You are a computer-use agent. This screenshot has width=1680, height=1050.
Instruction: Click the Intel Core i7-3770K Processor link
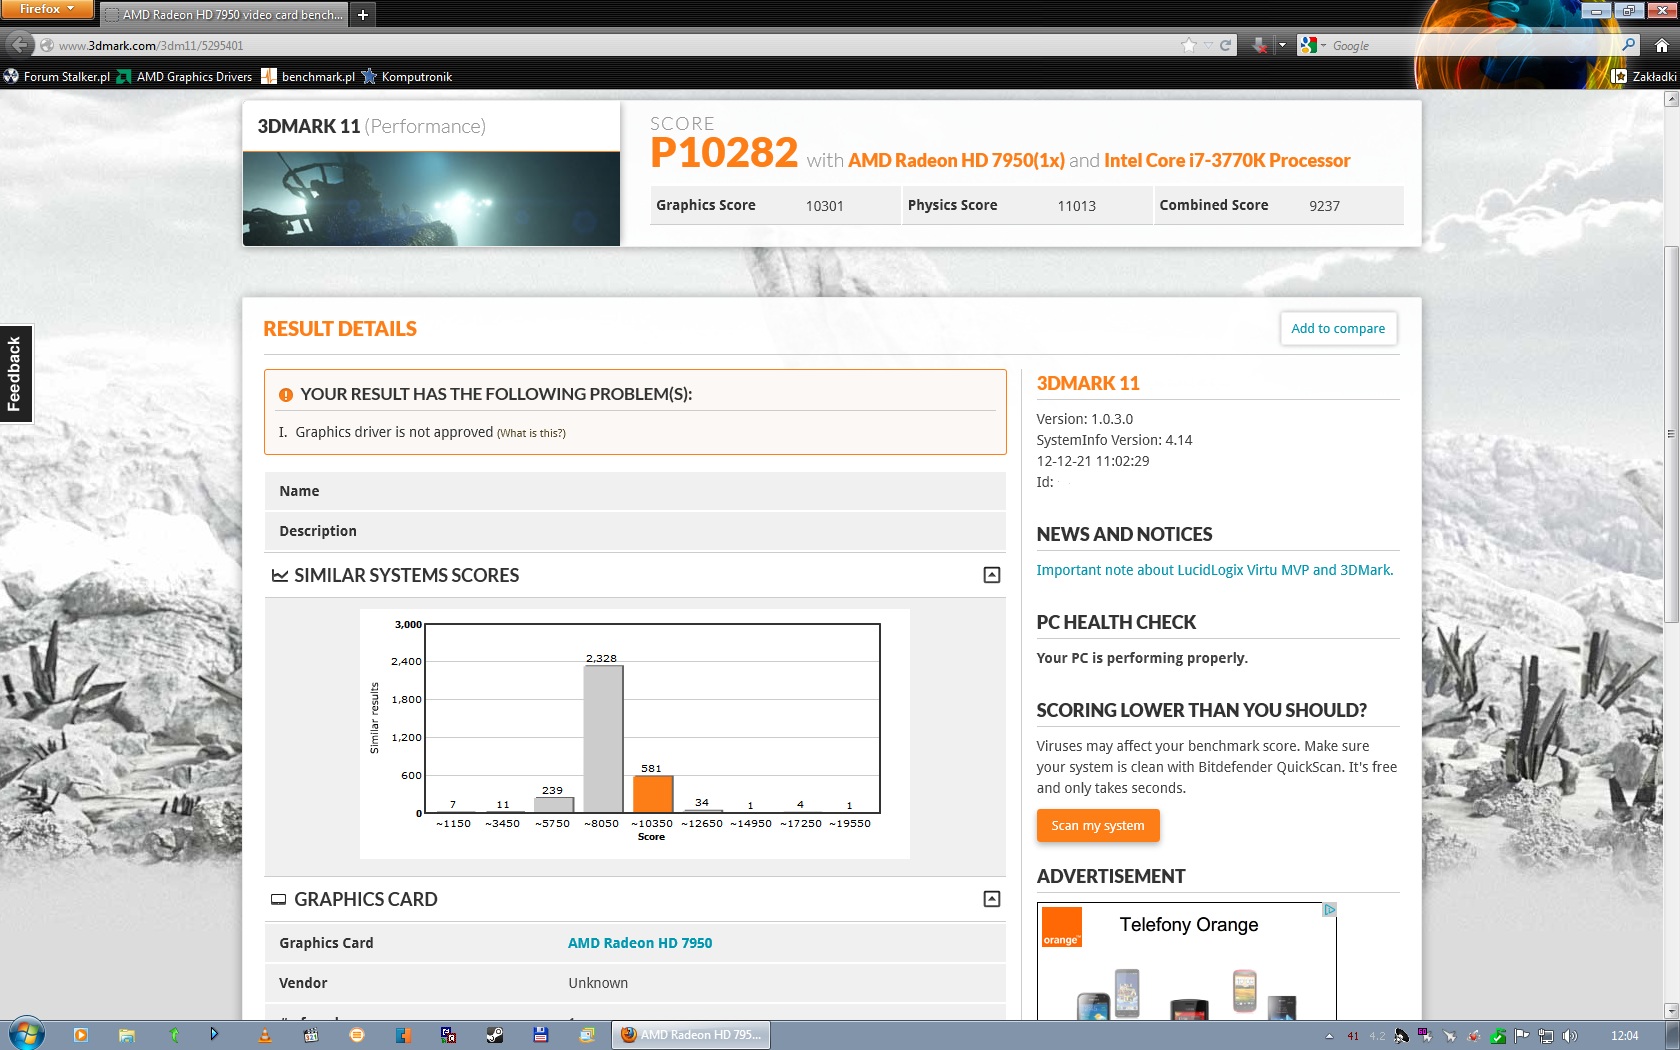(x=1227, y=160)
